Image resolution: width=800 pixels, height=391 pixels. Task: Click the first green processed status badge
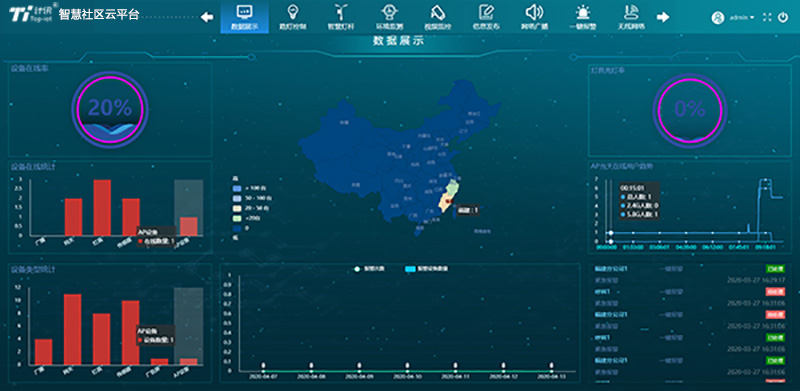(775, 269)
